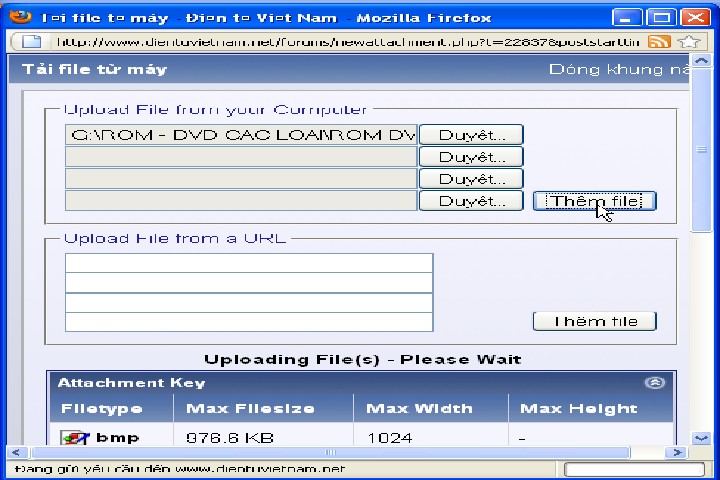Click the second Duyệt browse button
The height and width of the screenshot is (480, 720).
(x=471, y=157)
